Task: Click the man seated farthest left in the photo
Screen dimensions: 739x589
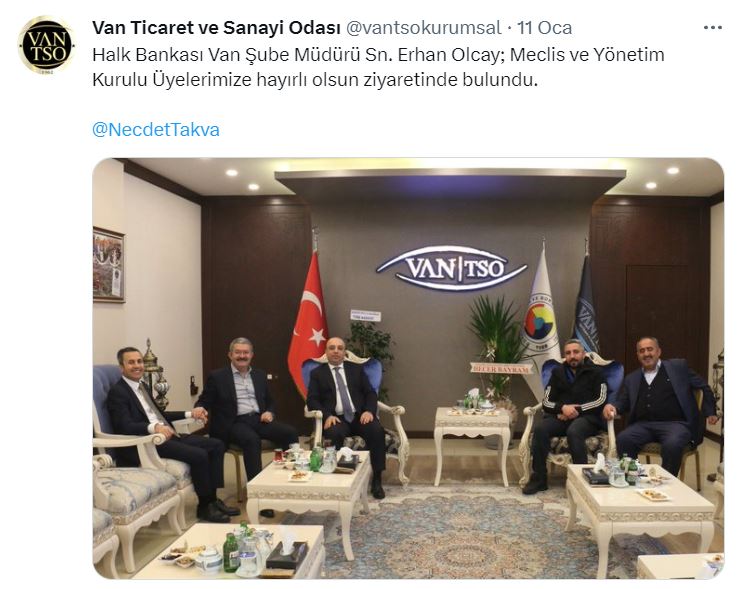Action: 161,431
